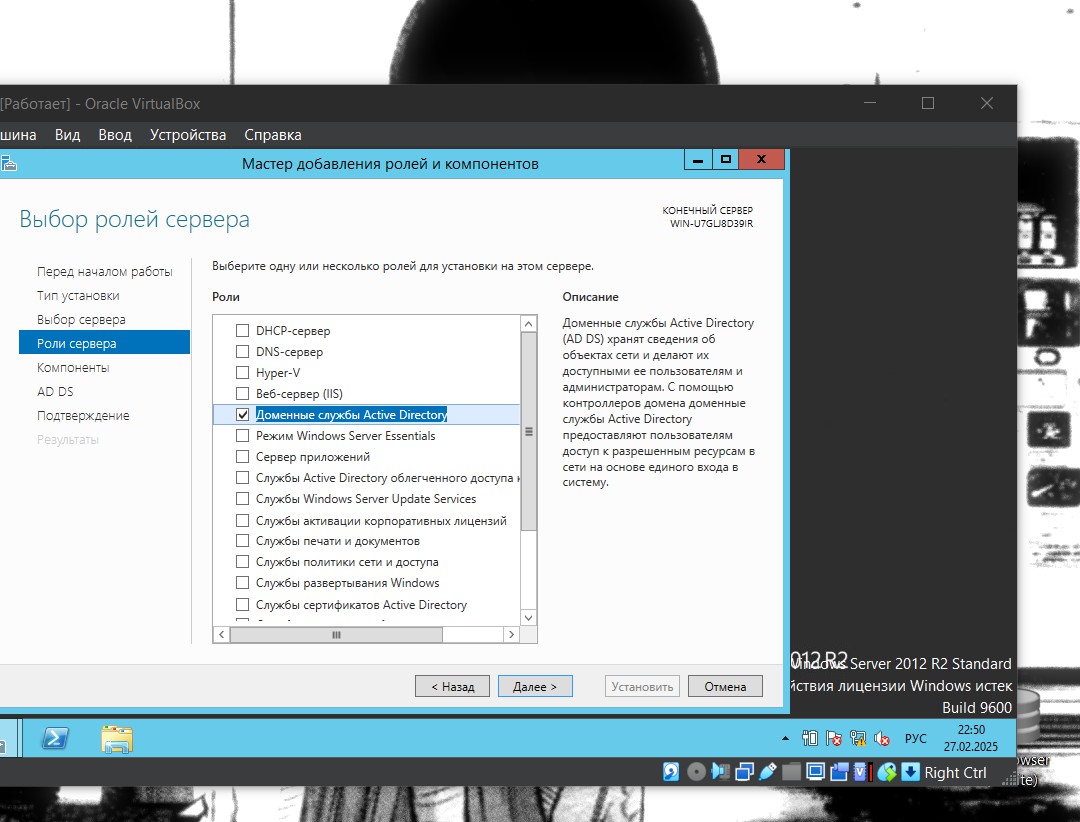The image size is (1080, 822).
Task: Click VirtualBox display indicator icon
Action: [x=816, y=772]
